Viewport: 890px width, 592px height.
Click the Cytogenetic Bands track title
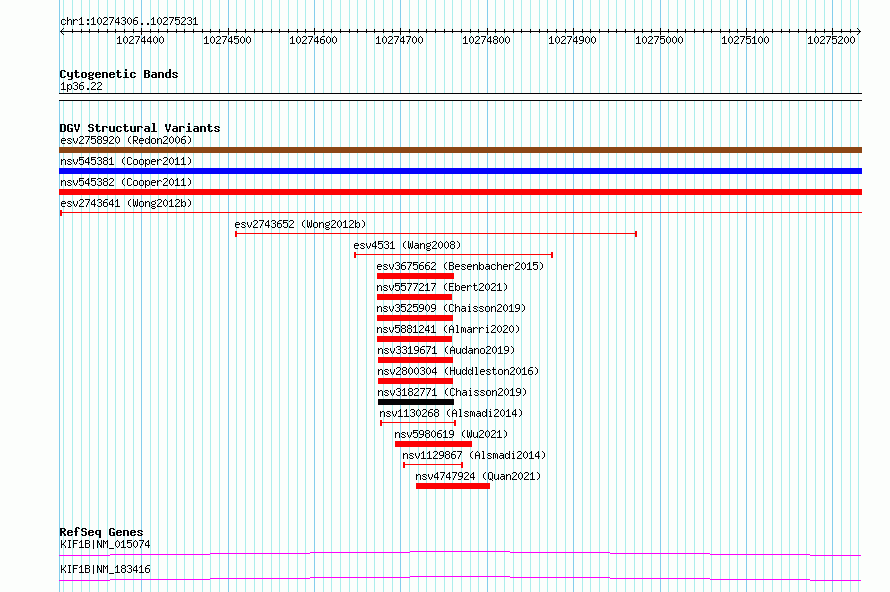[119, 74]
